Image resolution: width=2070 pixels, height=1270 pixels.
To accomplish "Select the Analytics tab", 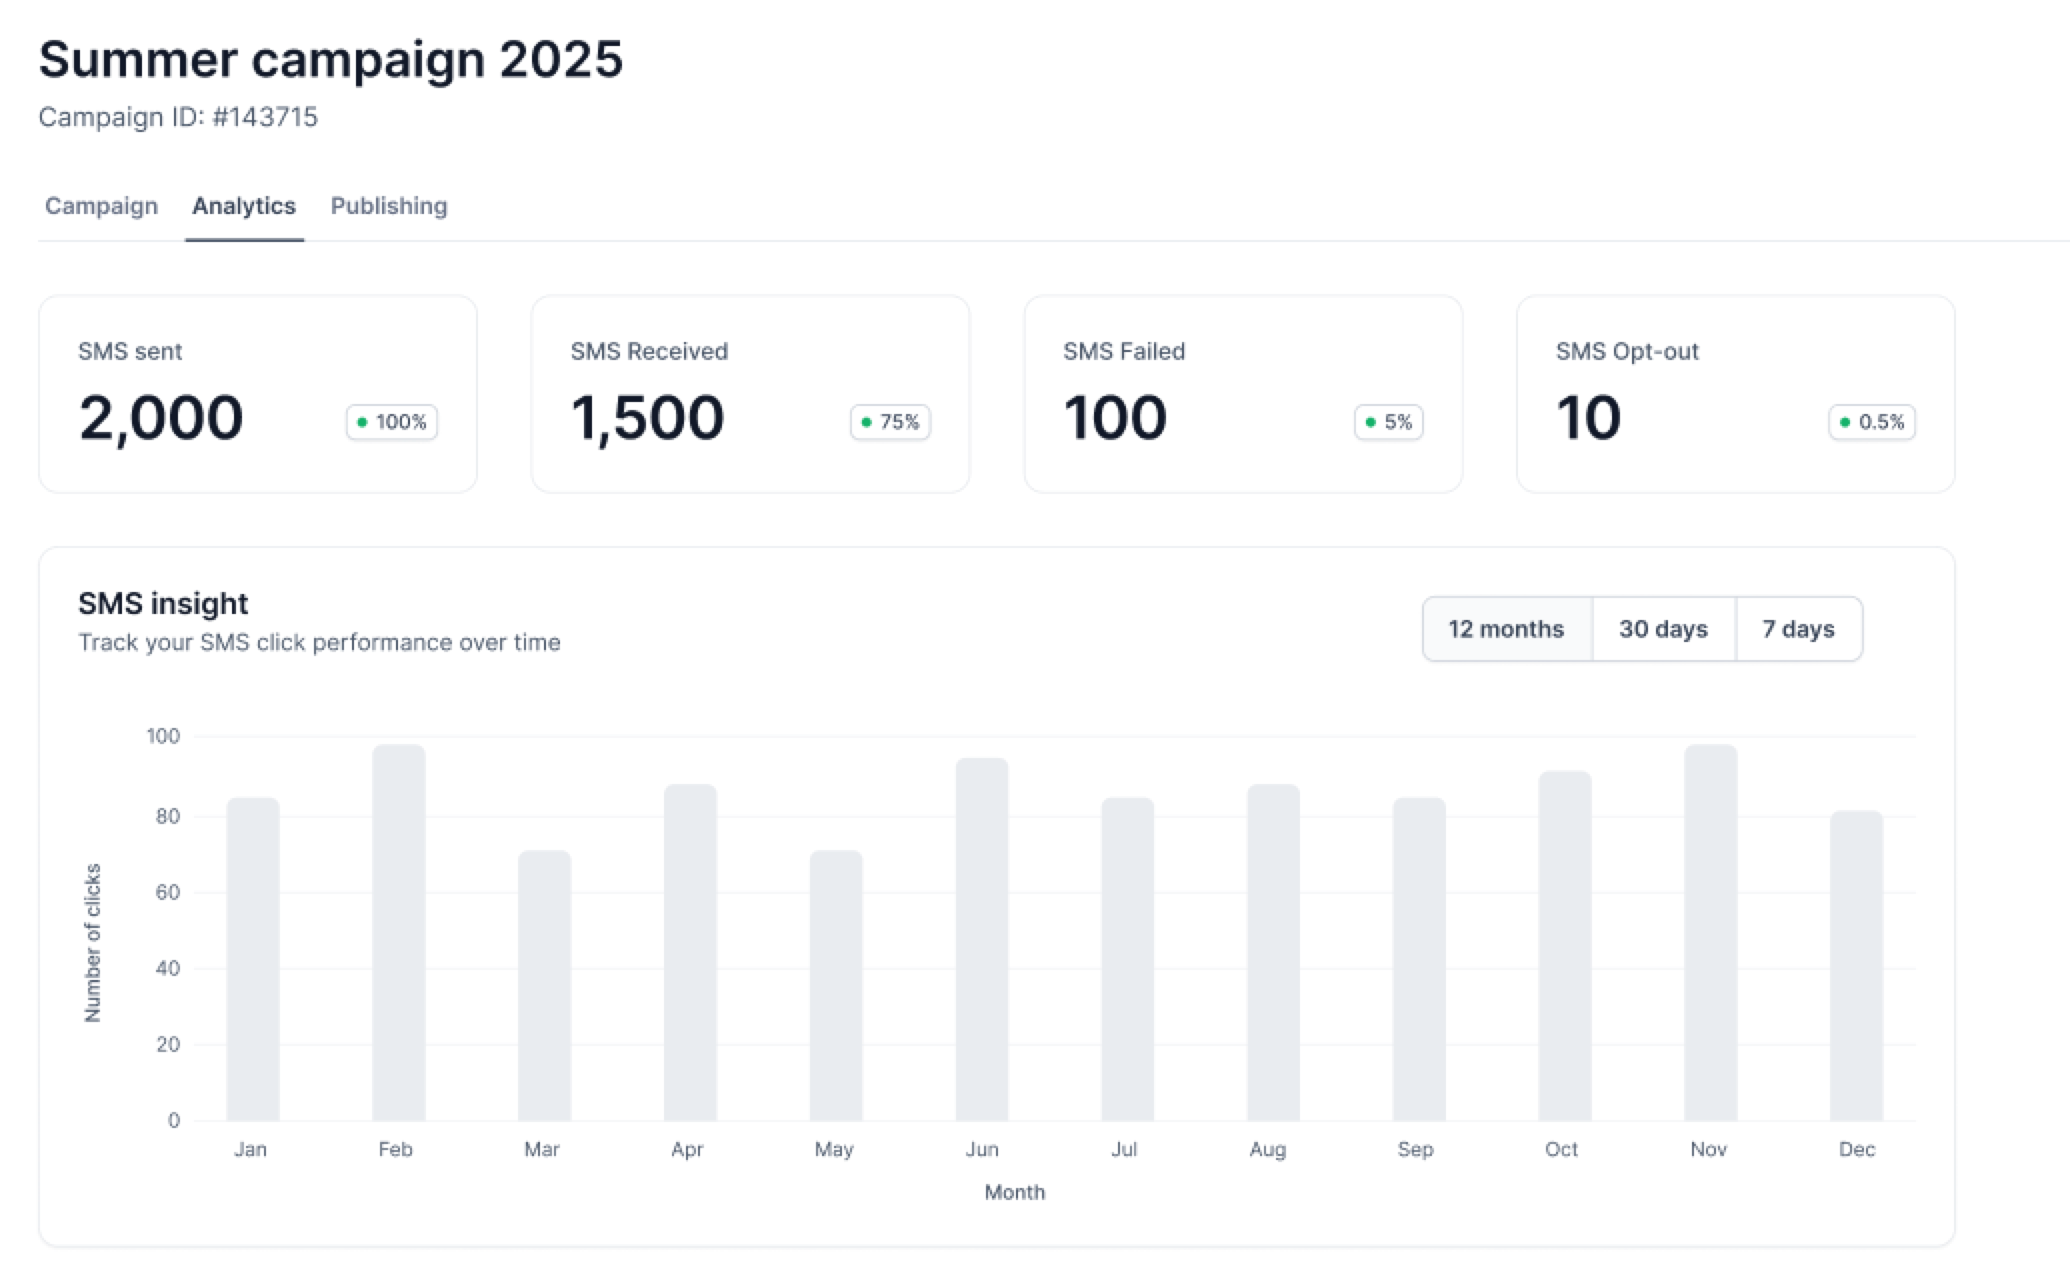I will tap(244, 206).
